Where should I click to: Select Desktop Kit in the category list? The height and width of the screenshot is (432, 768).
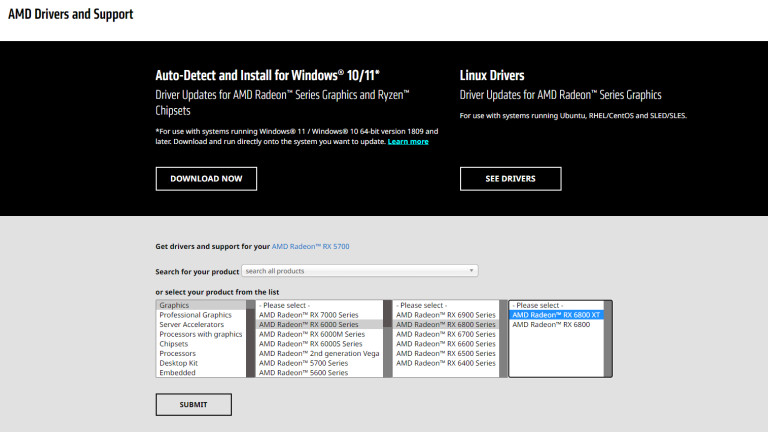coord(178,363)
